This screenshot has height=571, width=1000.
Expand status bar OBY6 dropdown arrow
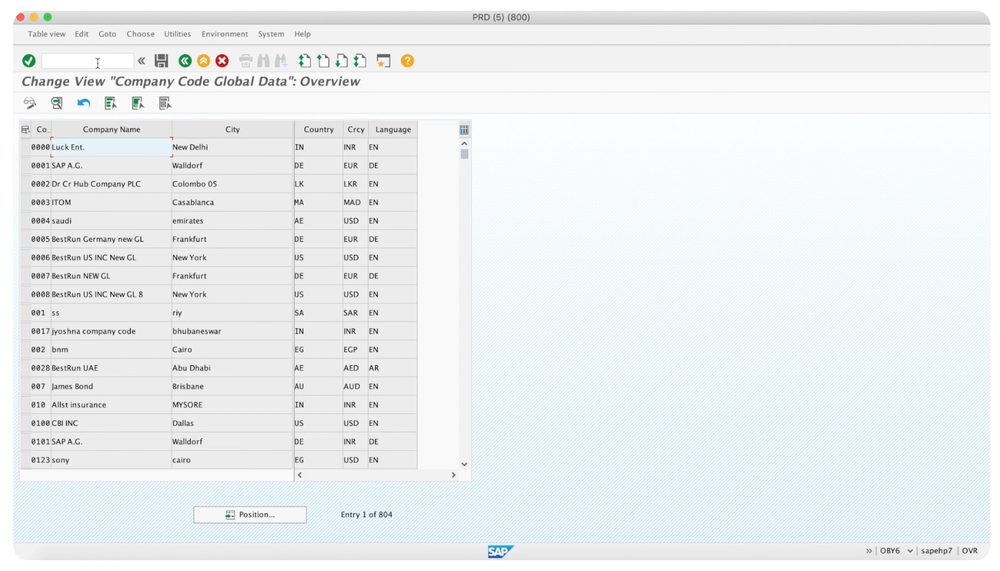(x=910, y=551)
